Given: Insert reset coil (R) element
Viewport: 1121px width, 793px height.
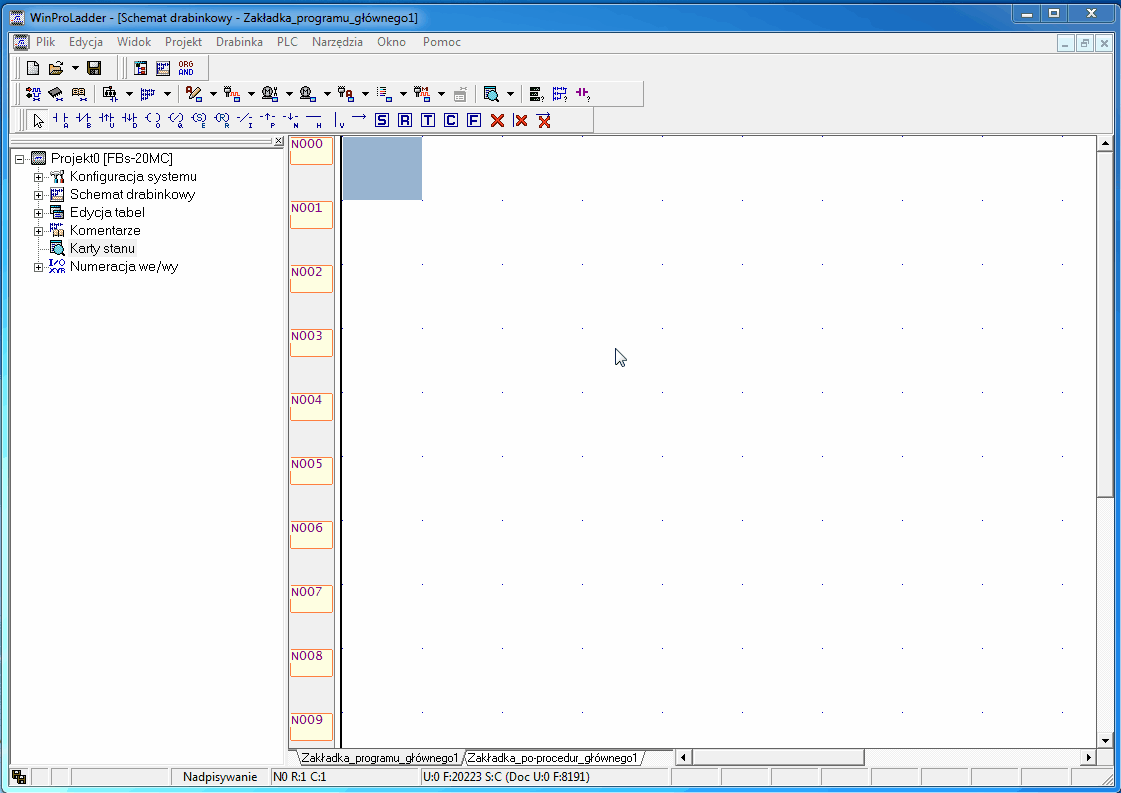Looking at the screenshot, I should (x=222, y=120).
